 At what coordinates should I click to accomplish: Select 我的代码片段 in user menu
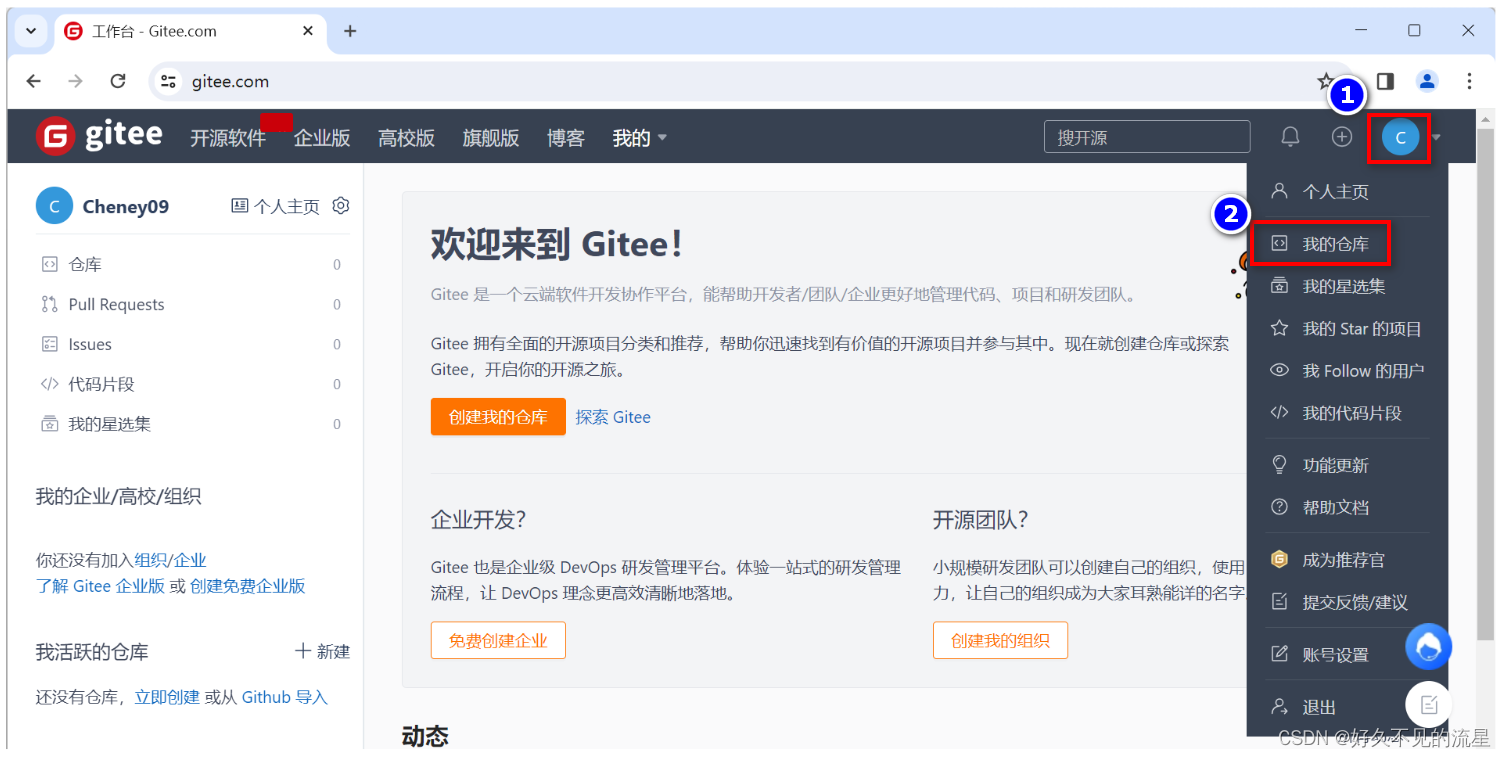click(1347, 412)
